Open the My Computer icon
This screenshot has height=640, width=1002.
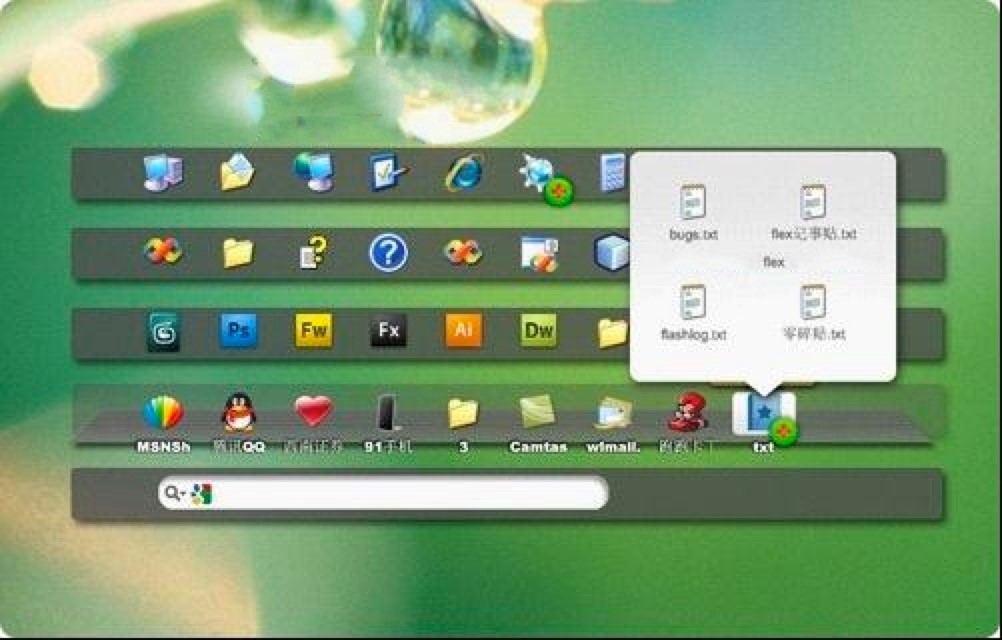pyautogui.click(x=164, y=172)
